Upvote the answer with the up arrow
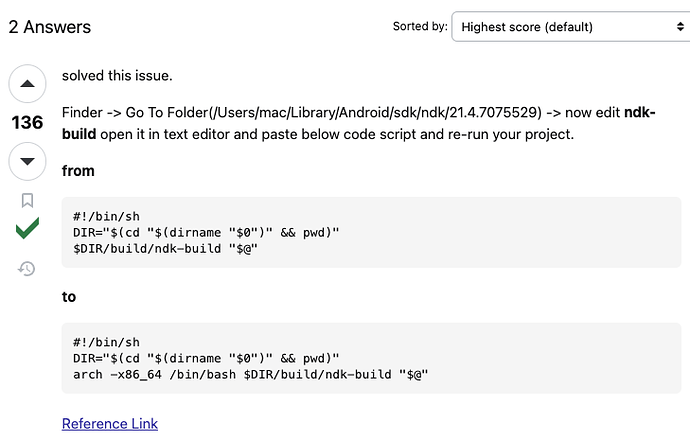690x440 pixels. point(27,85)
